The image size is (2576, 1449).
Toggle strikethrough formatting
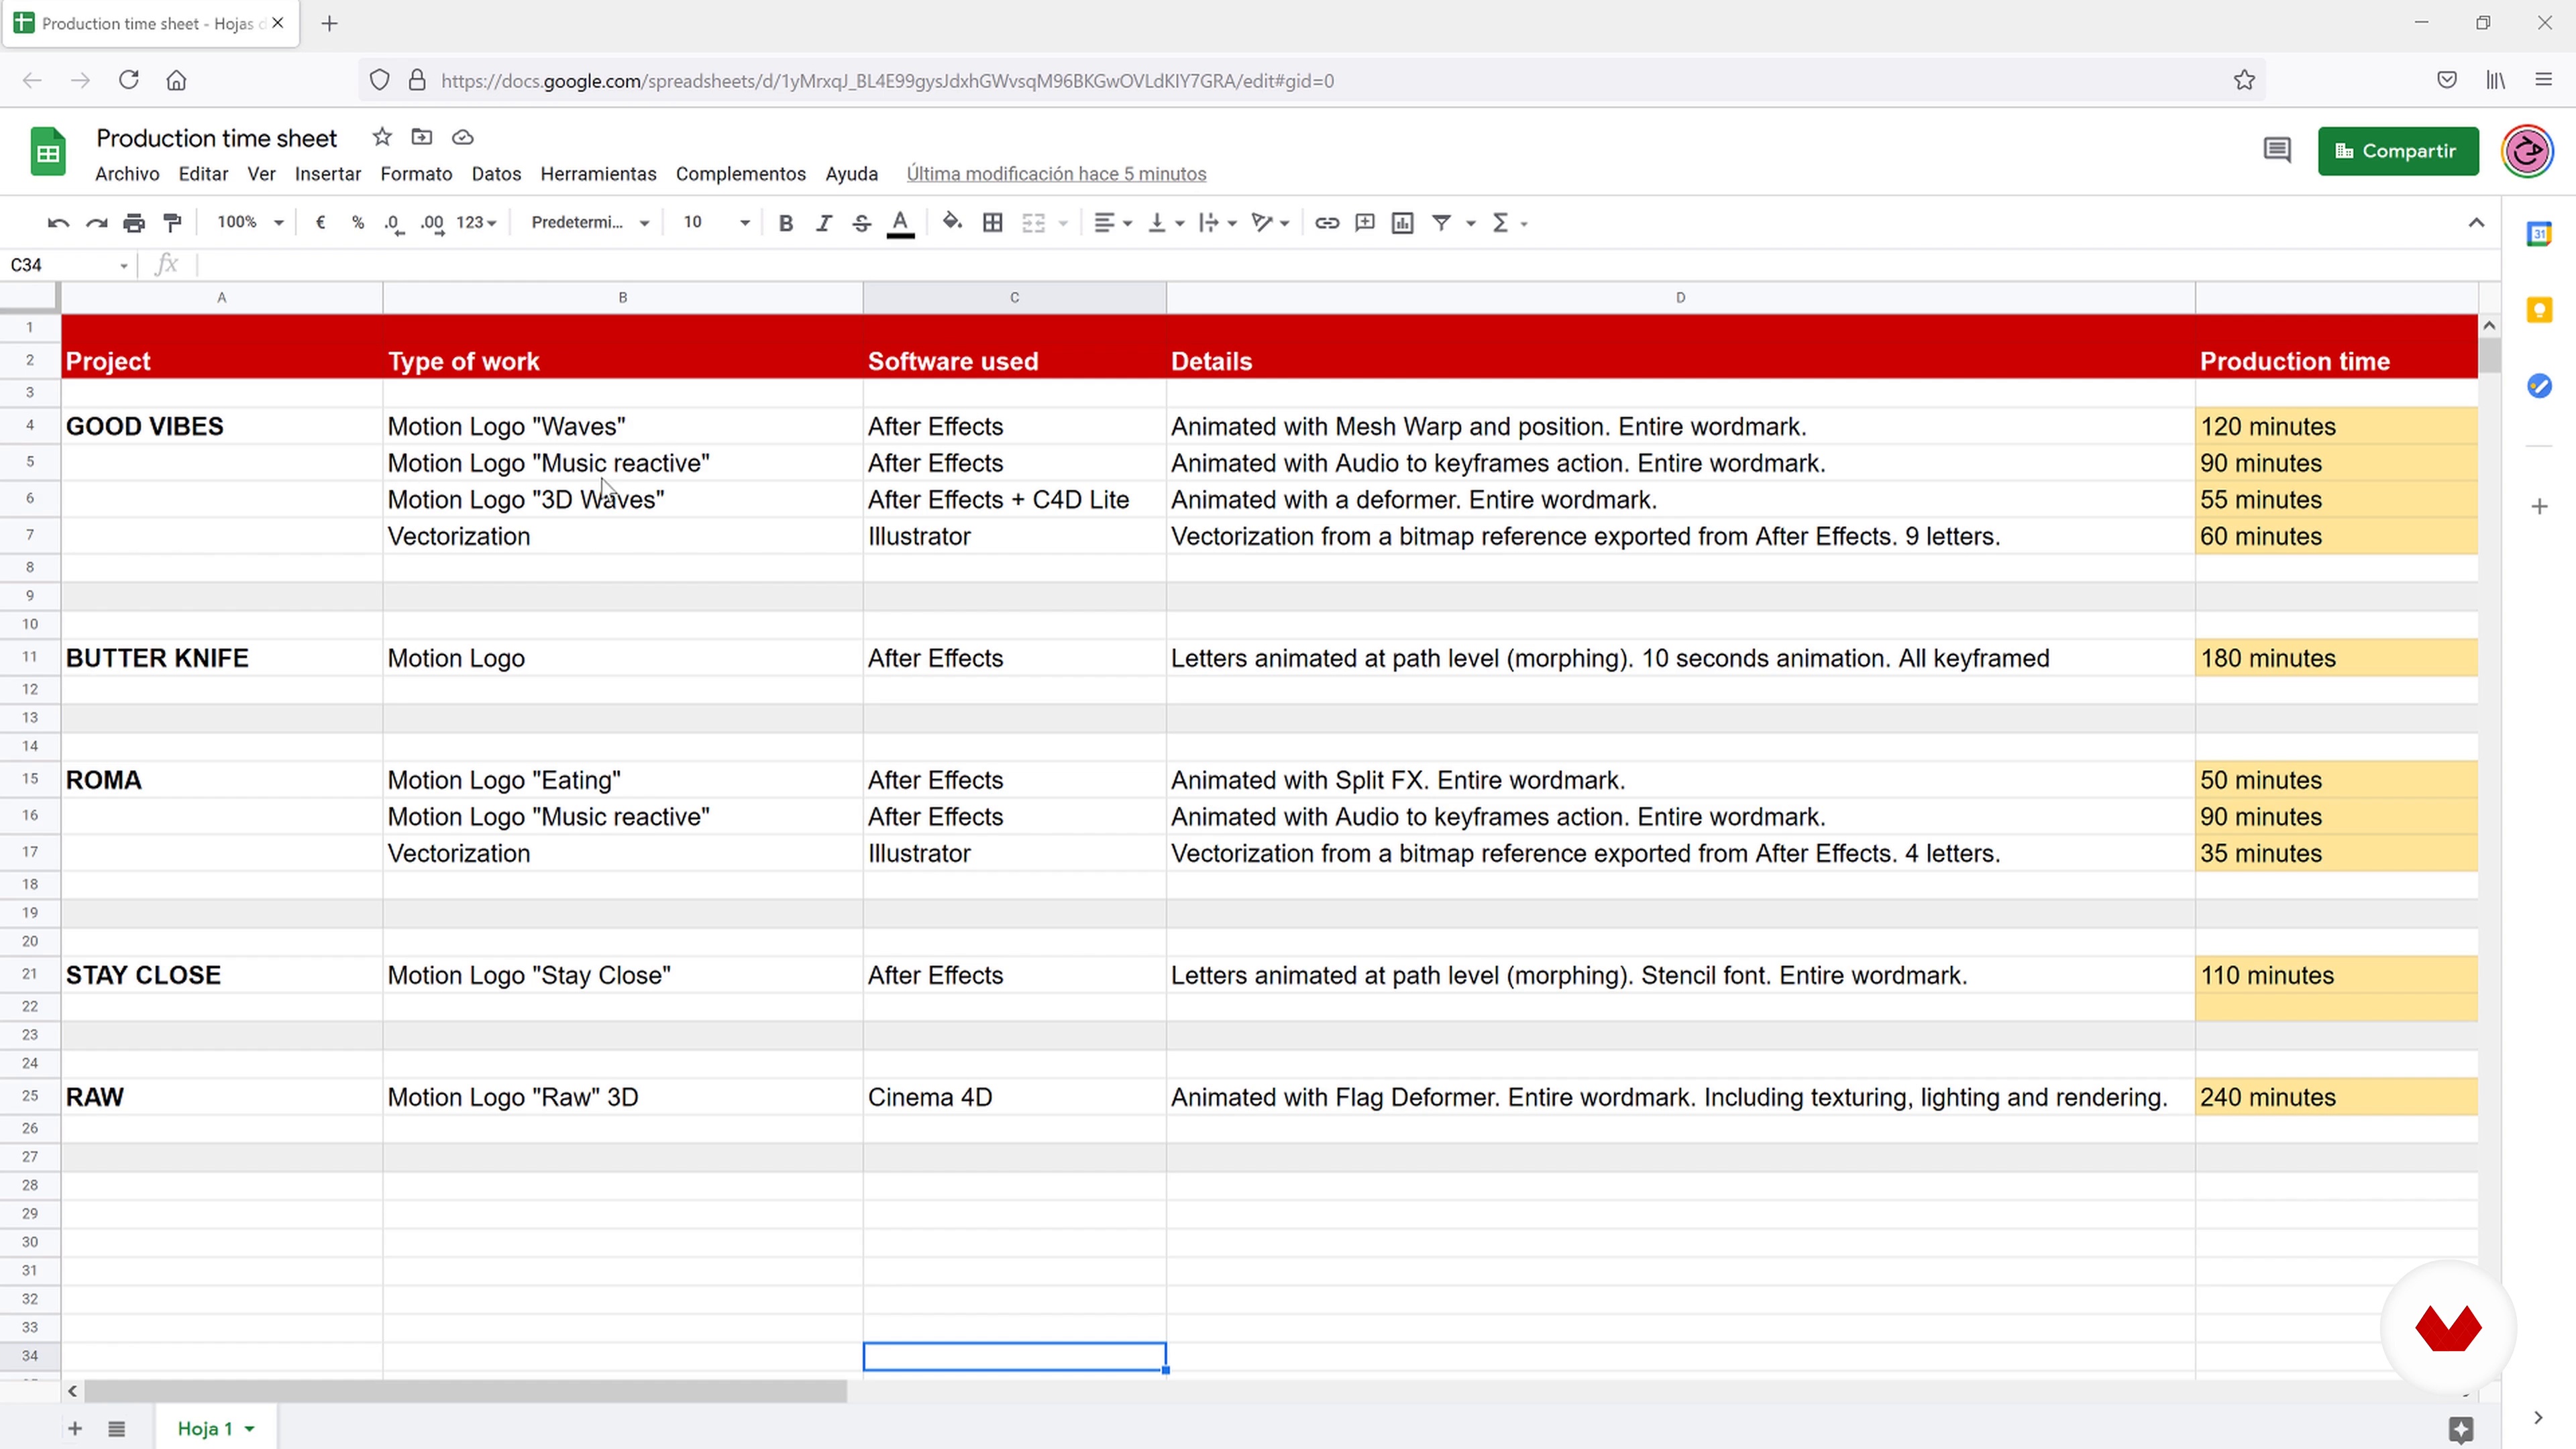(x=862, y=223)
